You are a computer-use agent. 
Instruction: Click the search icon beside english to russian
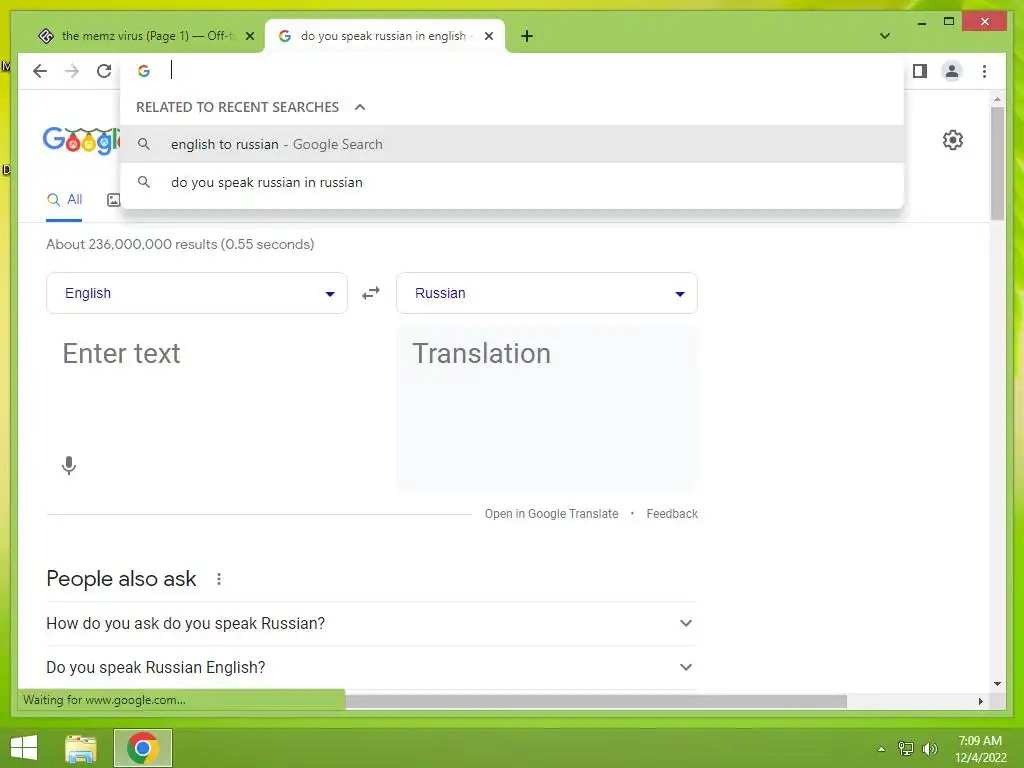pos(144,144)
